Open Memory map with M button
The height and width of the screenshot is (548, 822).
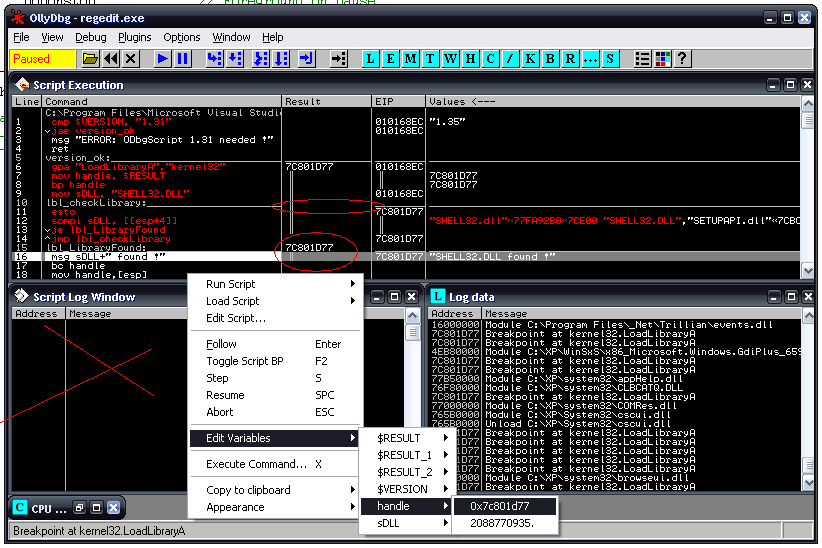(411, 59)
